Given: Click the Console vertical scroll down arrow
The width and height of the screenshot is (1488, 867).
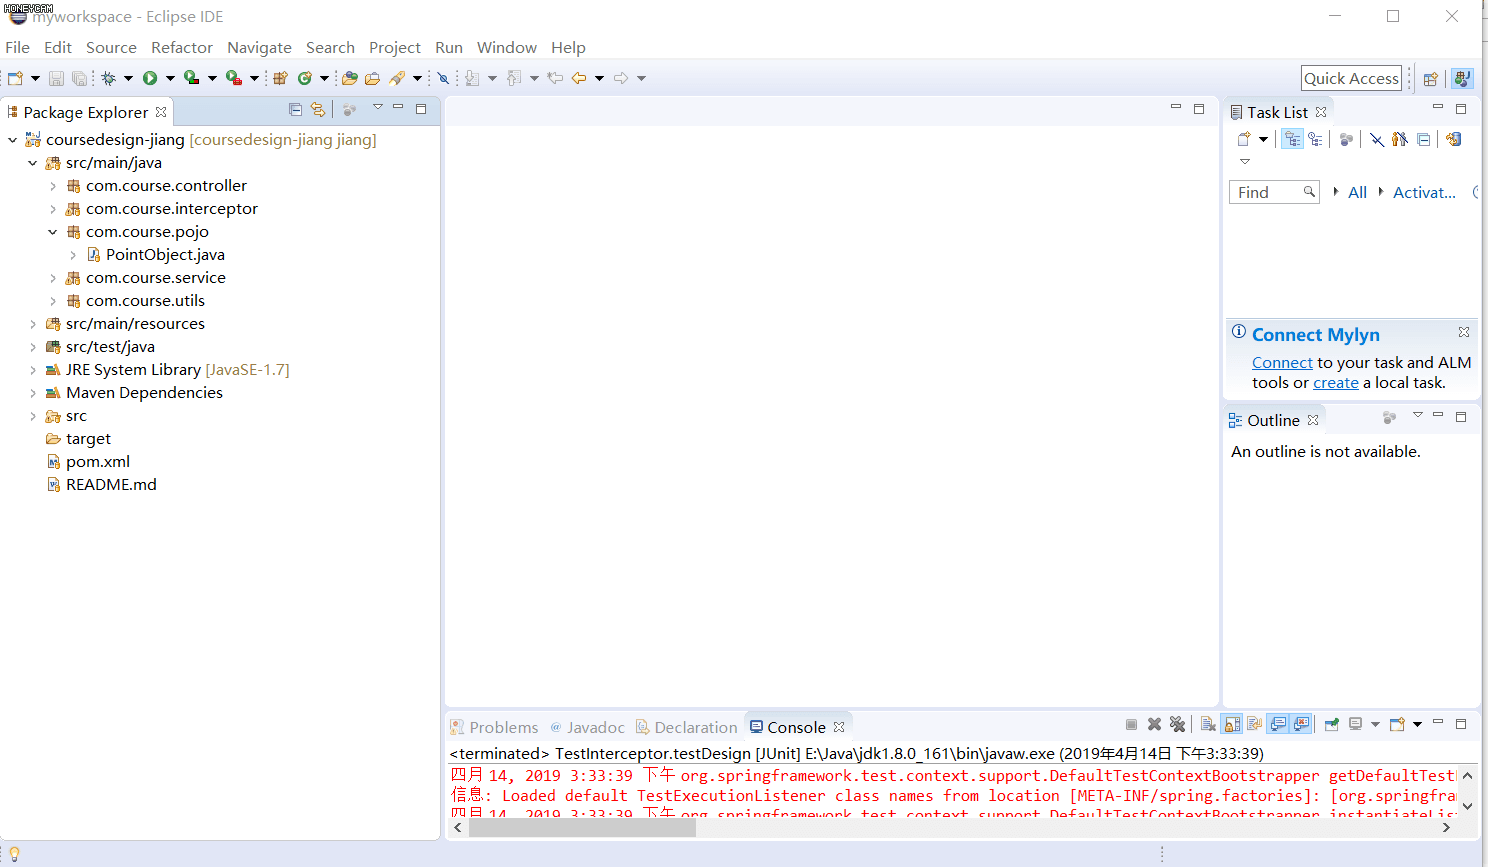Looking at the screenshot, I should [x=1467, y=805].
